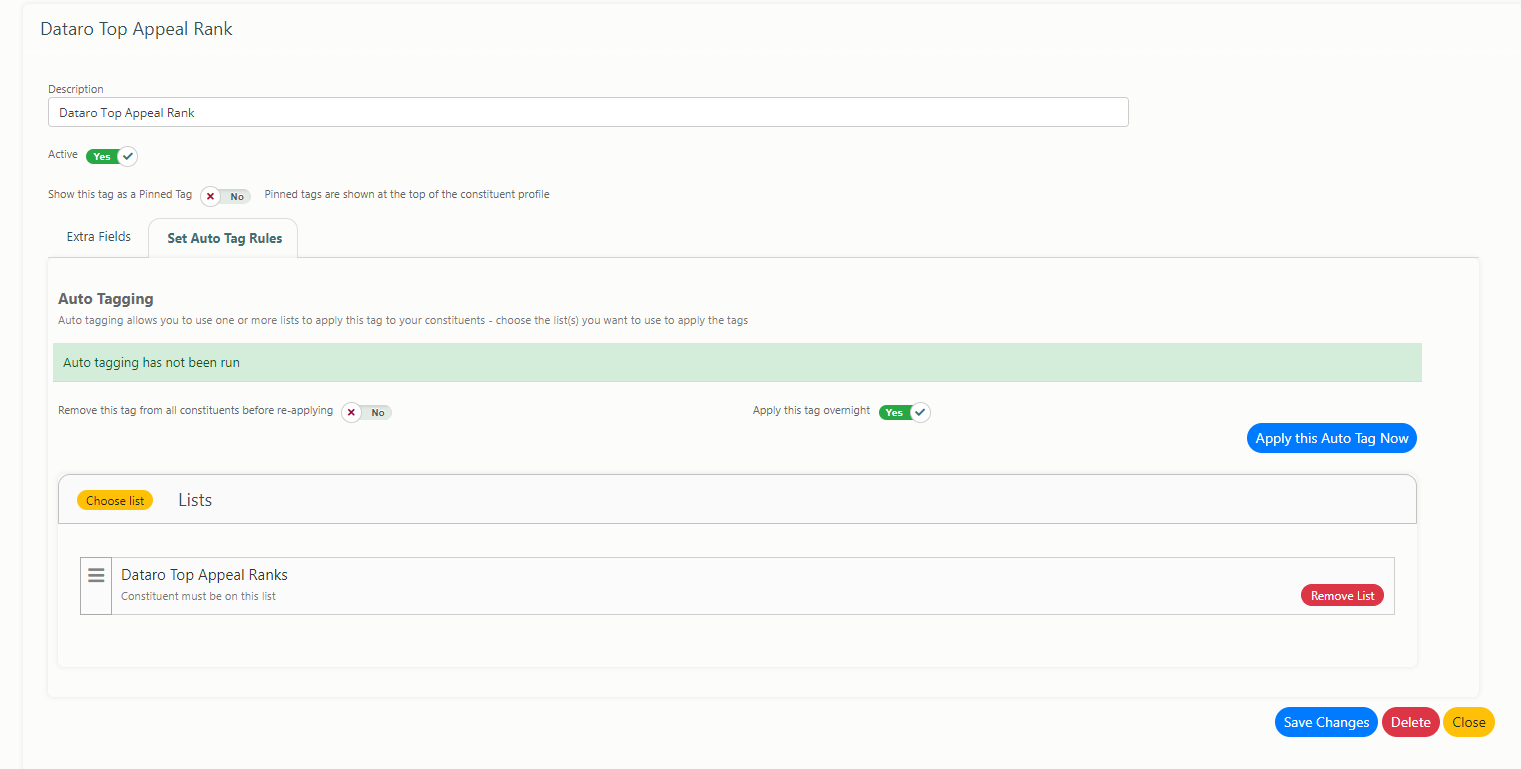Click the Auto Tagging section heading

point(105,299)
